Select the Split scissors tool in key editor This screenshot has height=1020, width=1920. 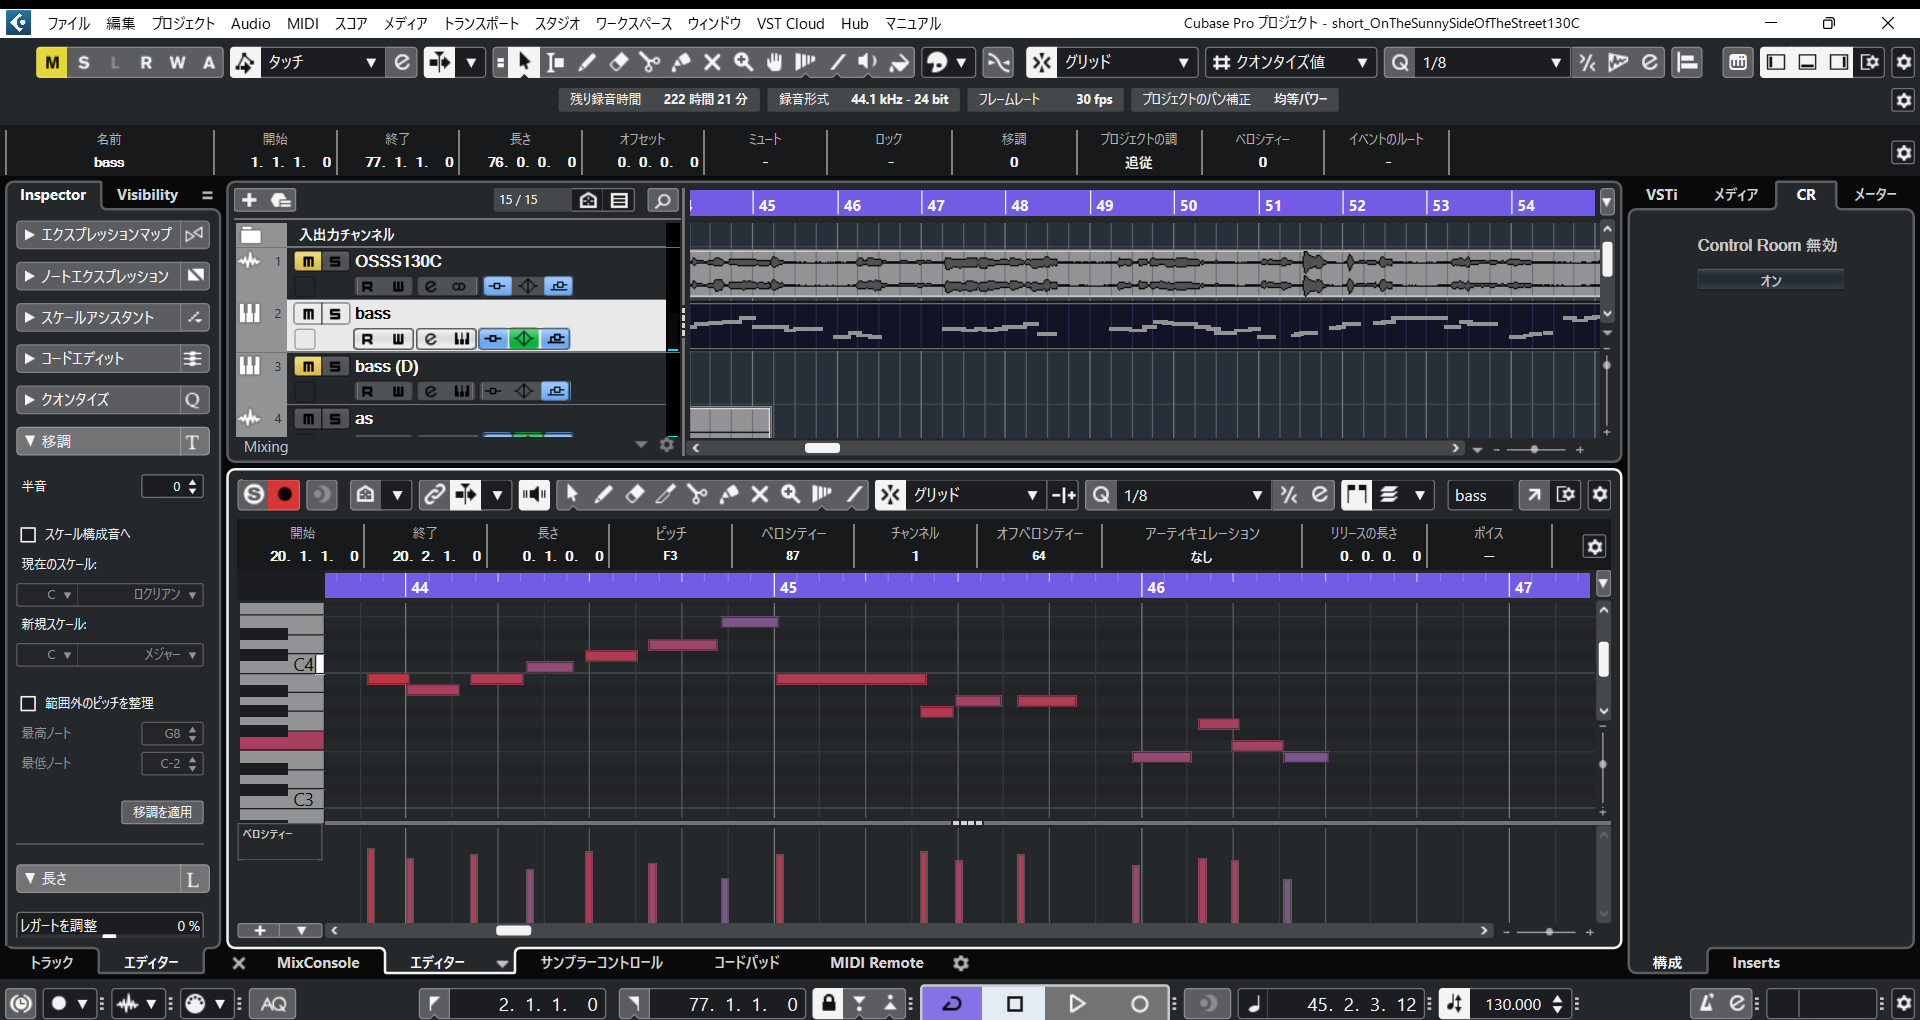(x=697, y=494)
